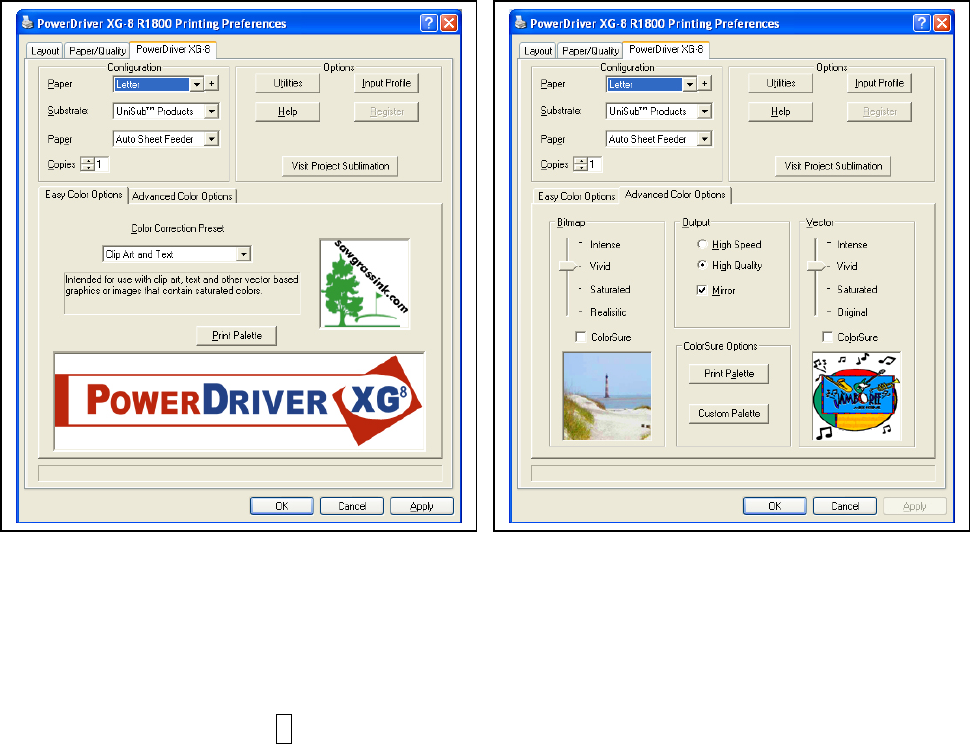Click Cancel in the right window
The image size is (970, 744).
pyautogui.click(x=845, y=506)
